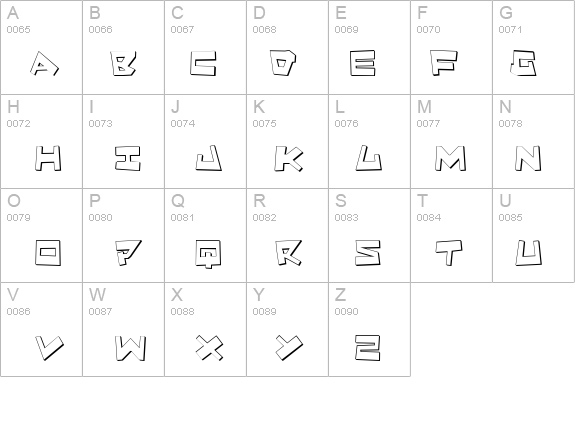The height and width of the screenshot is (421, 575).
Task: Click the letter B glyph preview
Action: click(123, 64)
